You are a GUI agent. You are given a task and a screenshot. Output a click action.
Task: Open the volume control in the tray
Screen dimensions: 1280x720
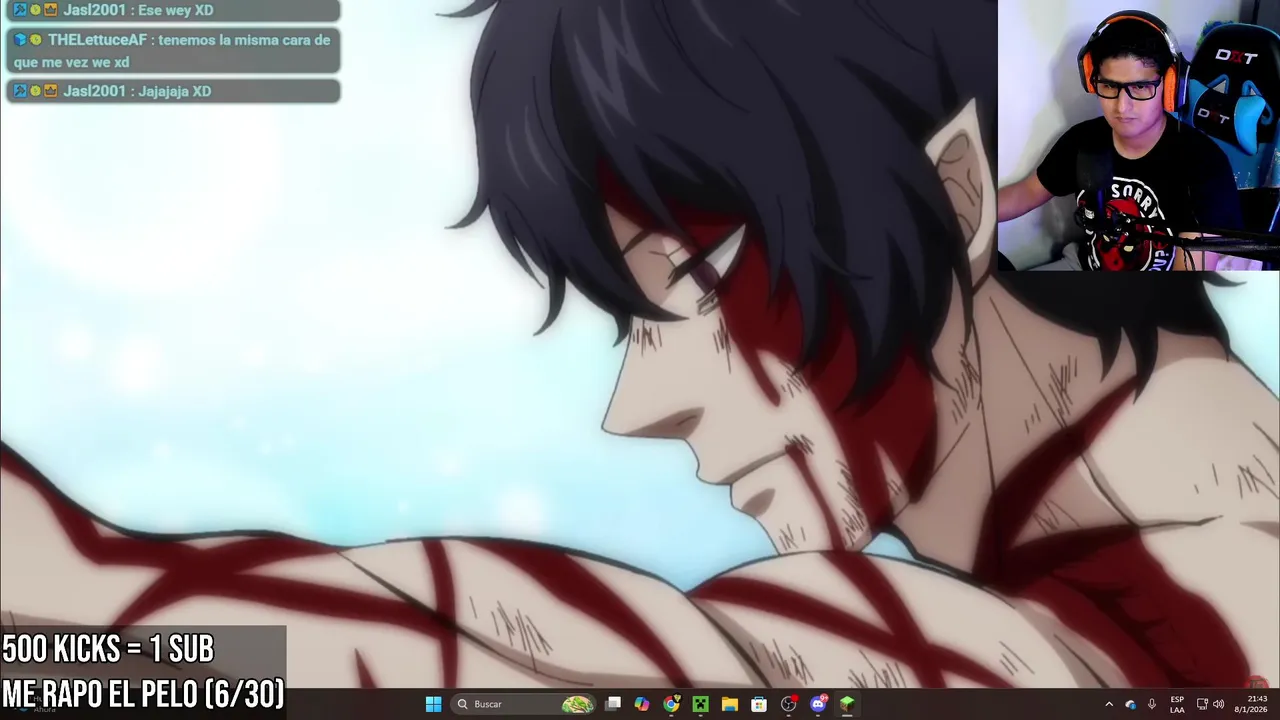click(1218, 704)
